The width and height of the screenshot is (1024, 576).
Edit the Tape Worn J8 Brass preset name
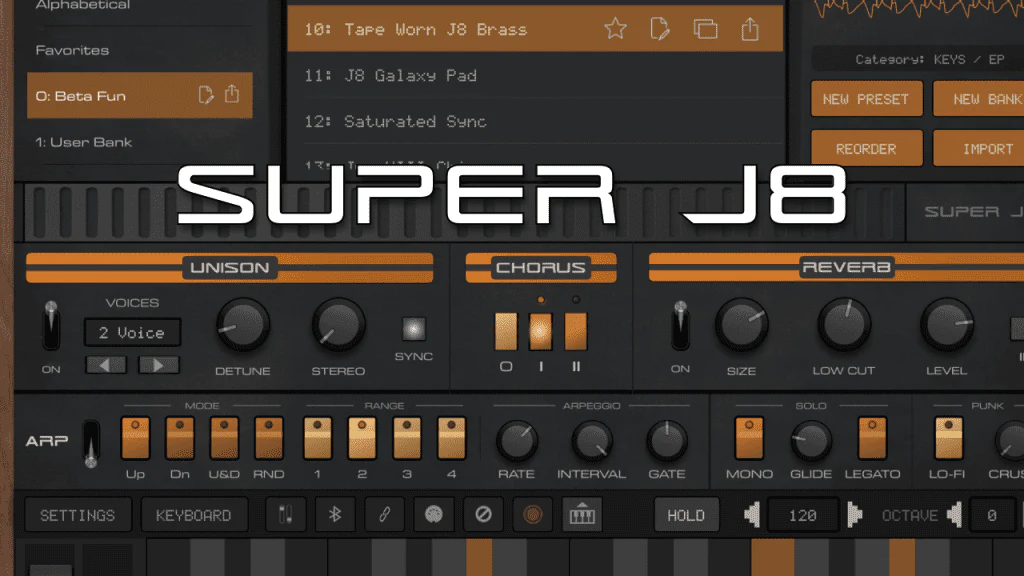tap(660, 29)
